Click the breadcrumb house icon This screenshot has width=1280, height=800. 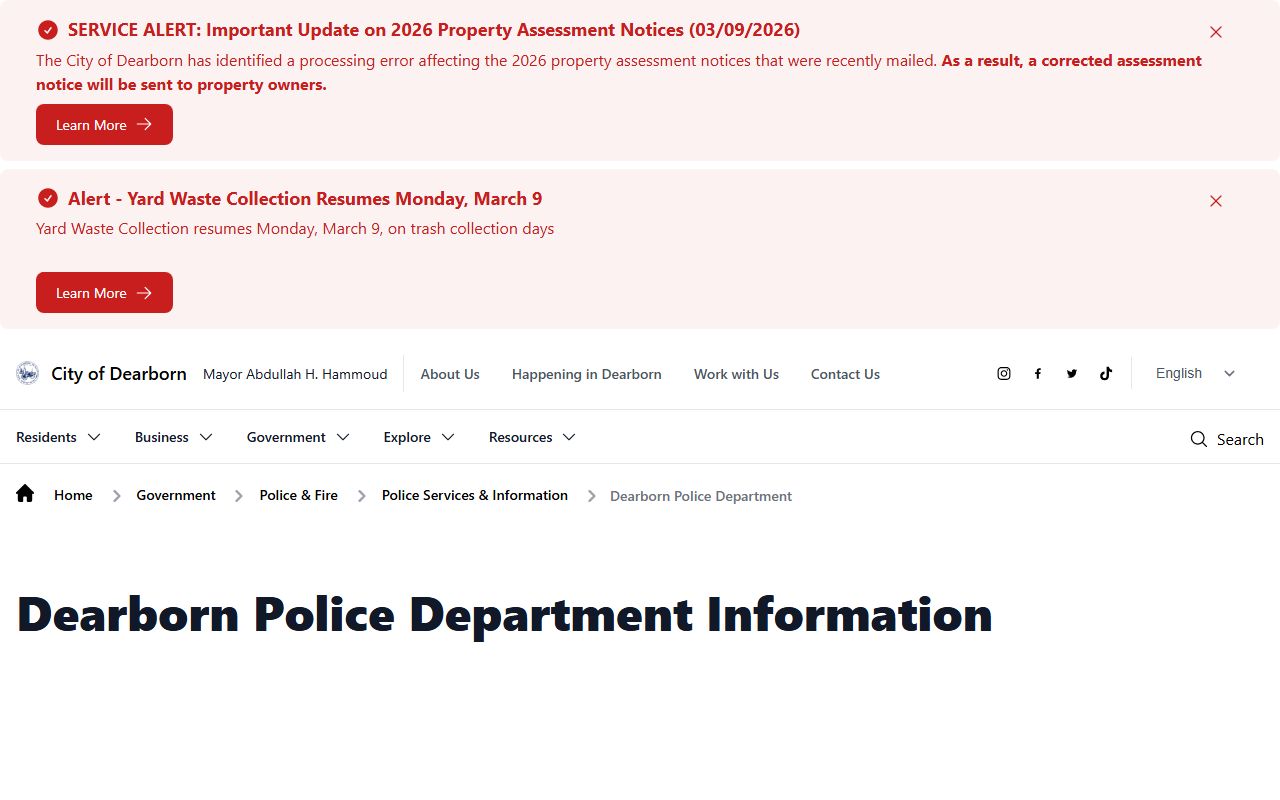25,493
